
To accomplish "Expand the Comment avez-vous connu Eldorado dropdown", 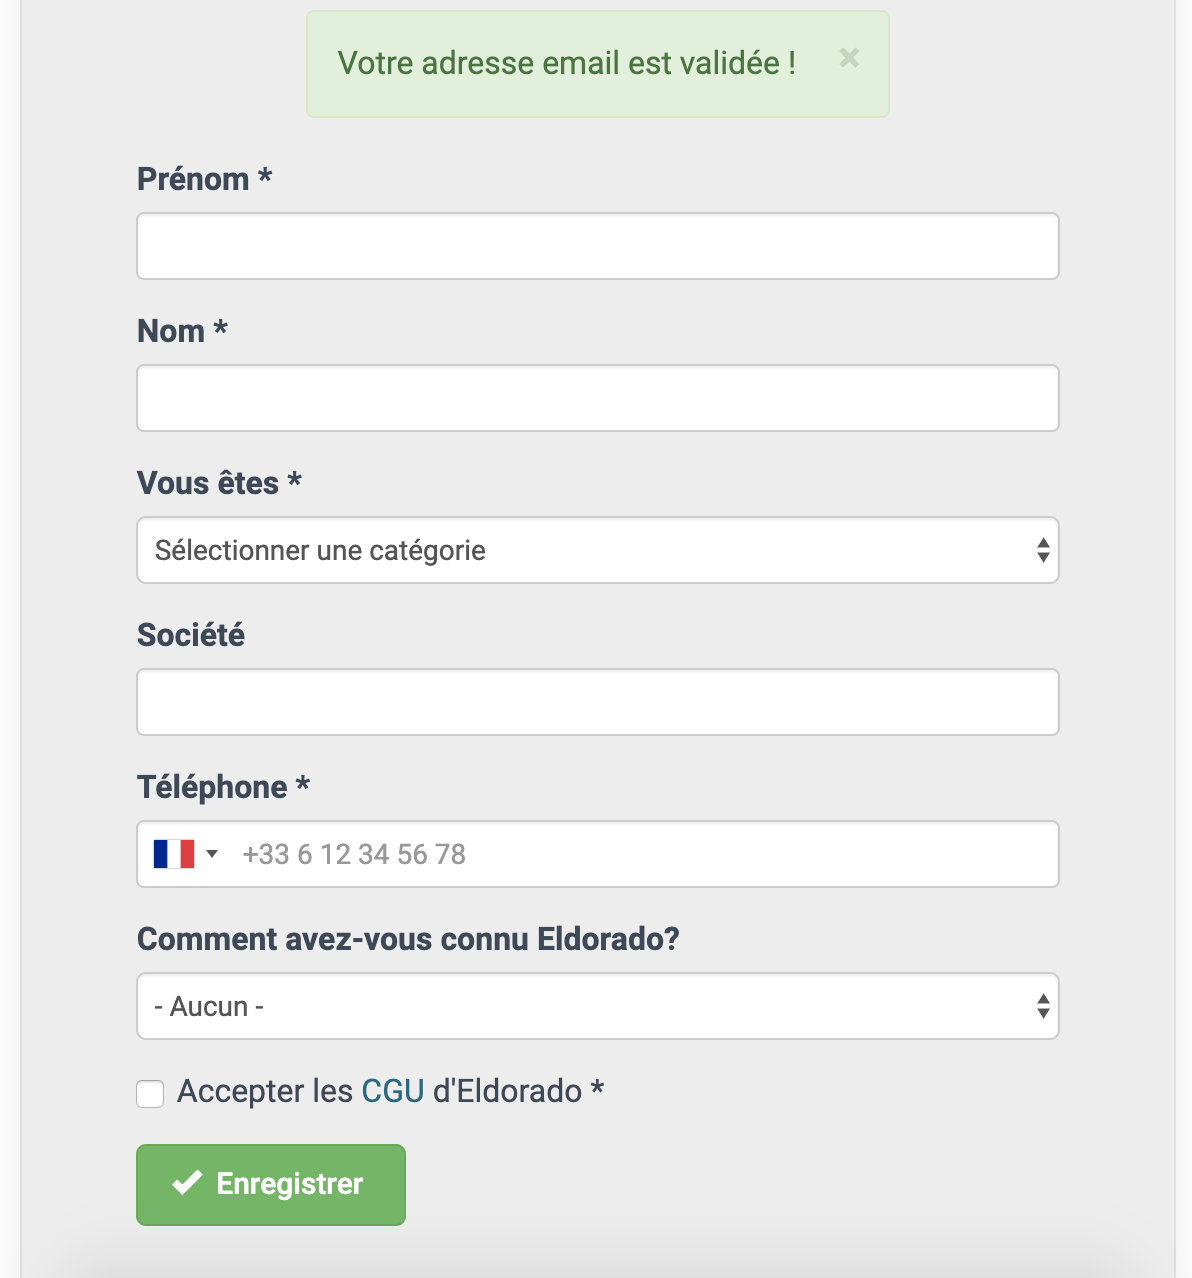I will tap(598, 1006).
